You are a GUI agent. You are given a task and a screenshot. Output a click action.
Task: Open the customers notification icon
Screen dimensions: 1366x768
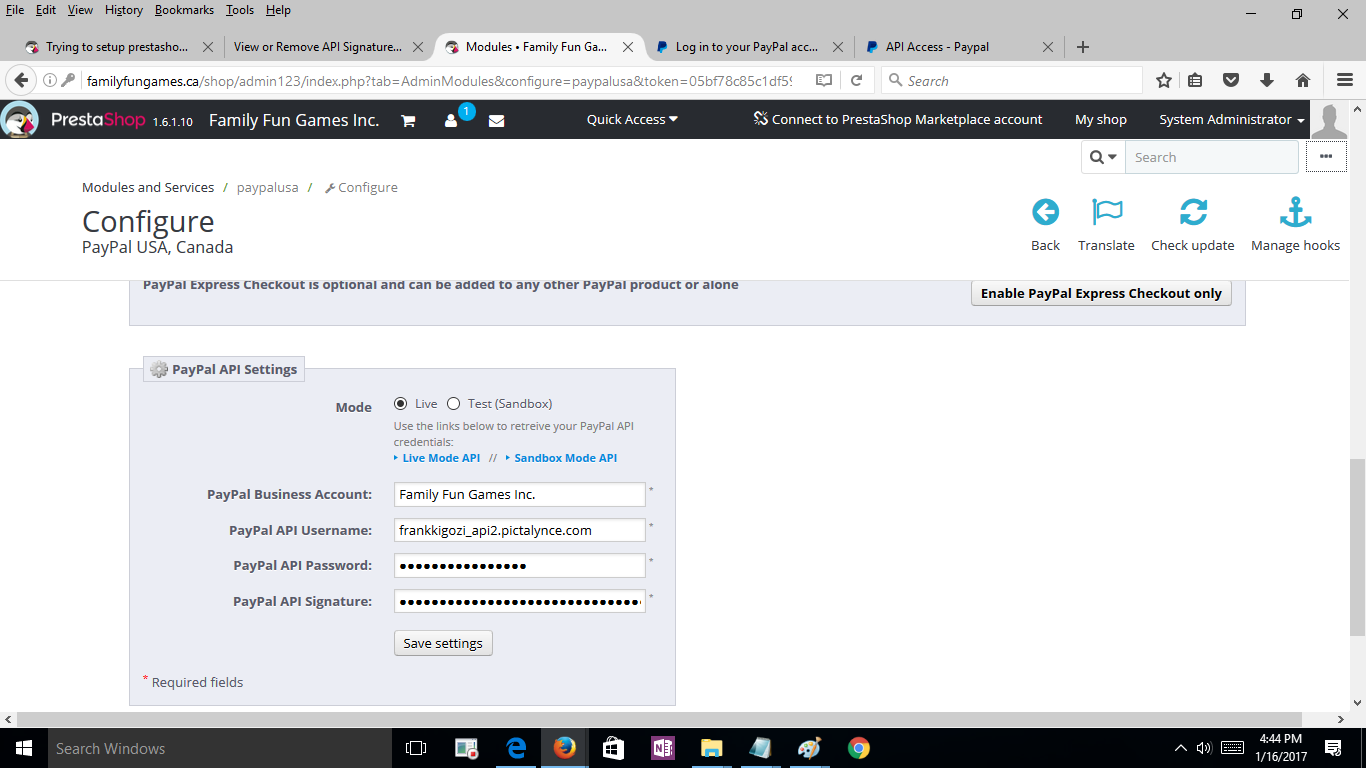pyautogui.click(x=451, y=120)
